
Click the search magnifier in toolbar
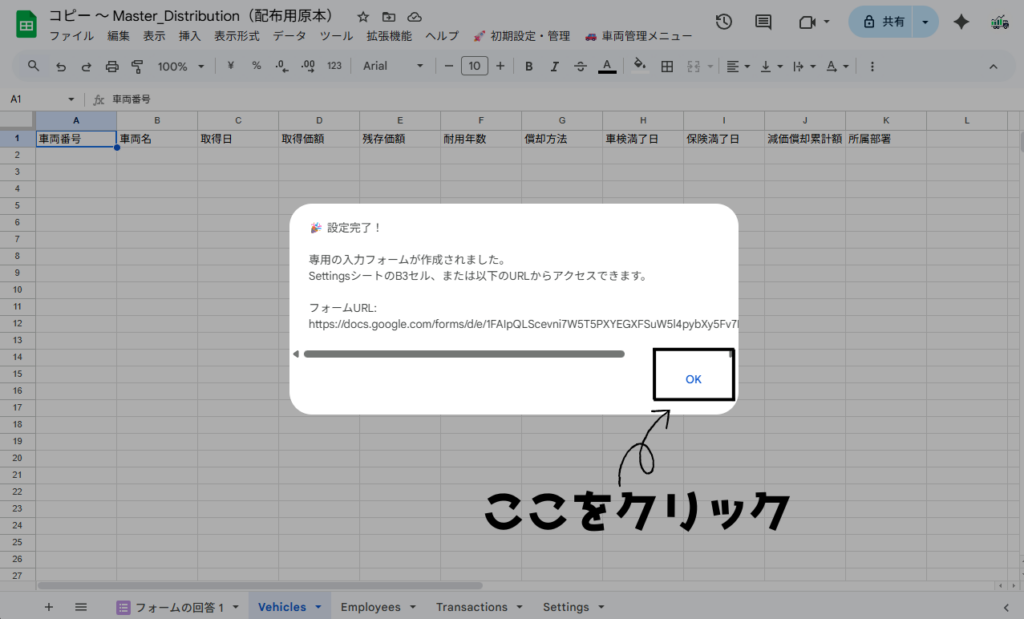(x=34, y=66)
